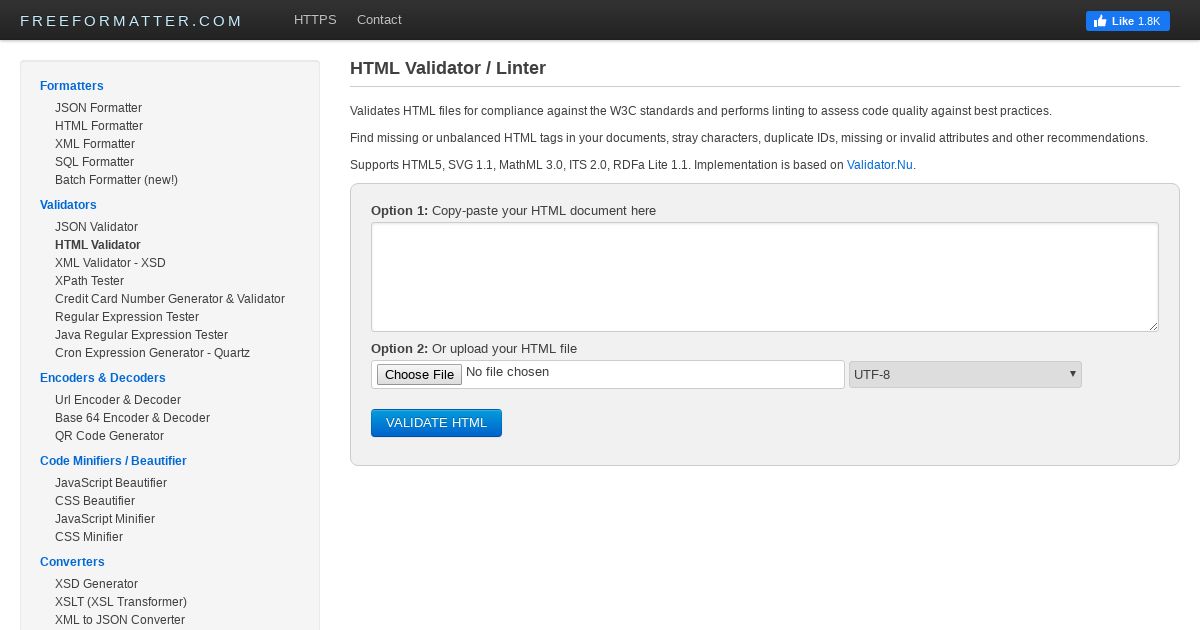Click the HTML Validator / Linter heading
Image resolution: width=1200 pixels, height=630 pixels.
[448, 68]
